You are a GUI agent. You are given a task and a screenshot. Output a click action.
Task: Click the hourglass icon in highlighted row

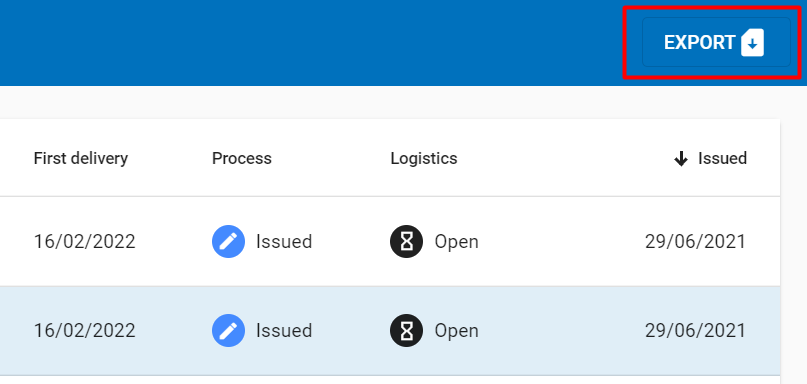407,330
